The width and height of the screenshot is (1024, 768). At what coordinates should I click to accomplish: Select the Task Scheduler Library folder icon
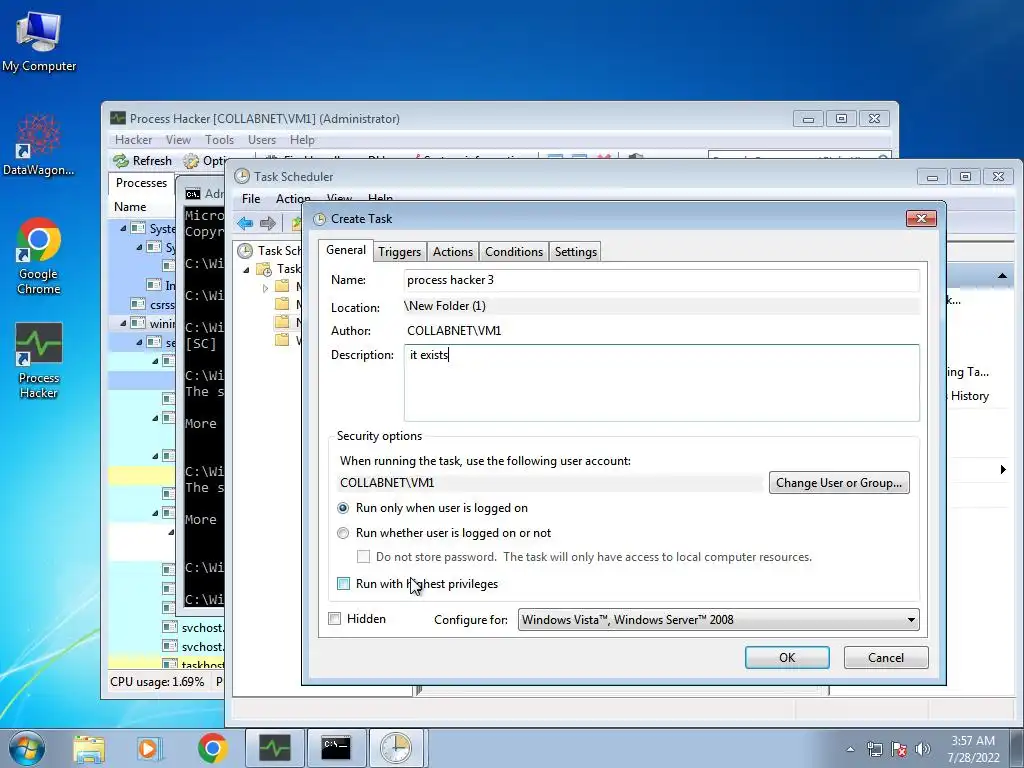(264, 269)
